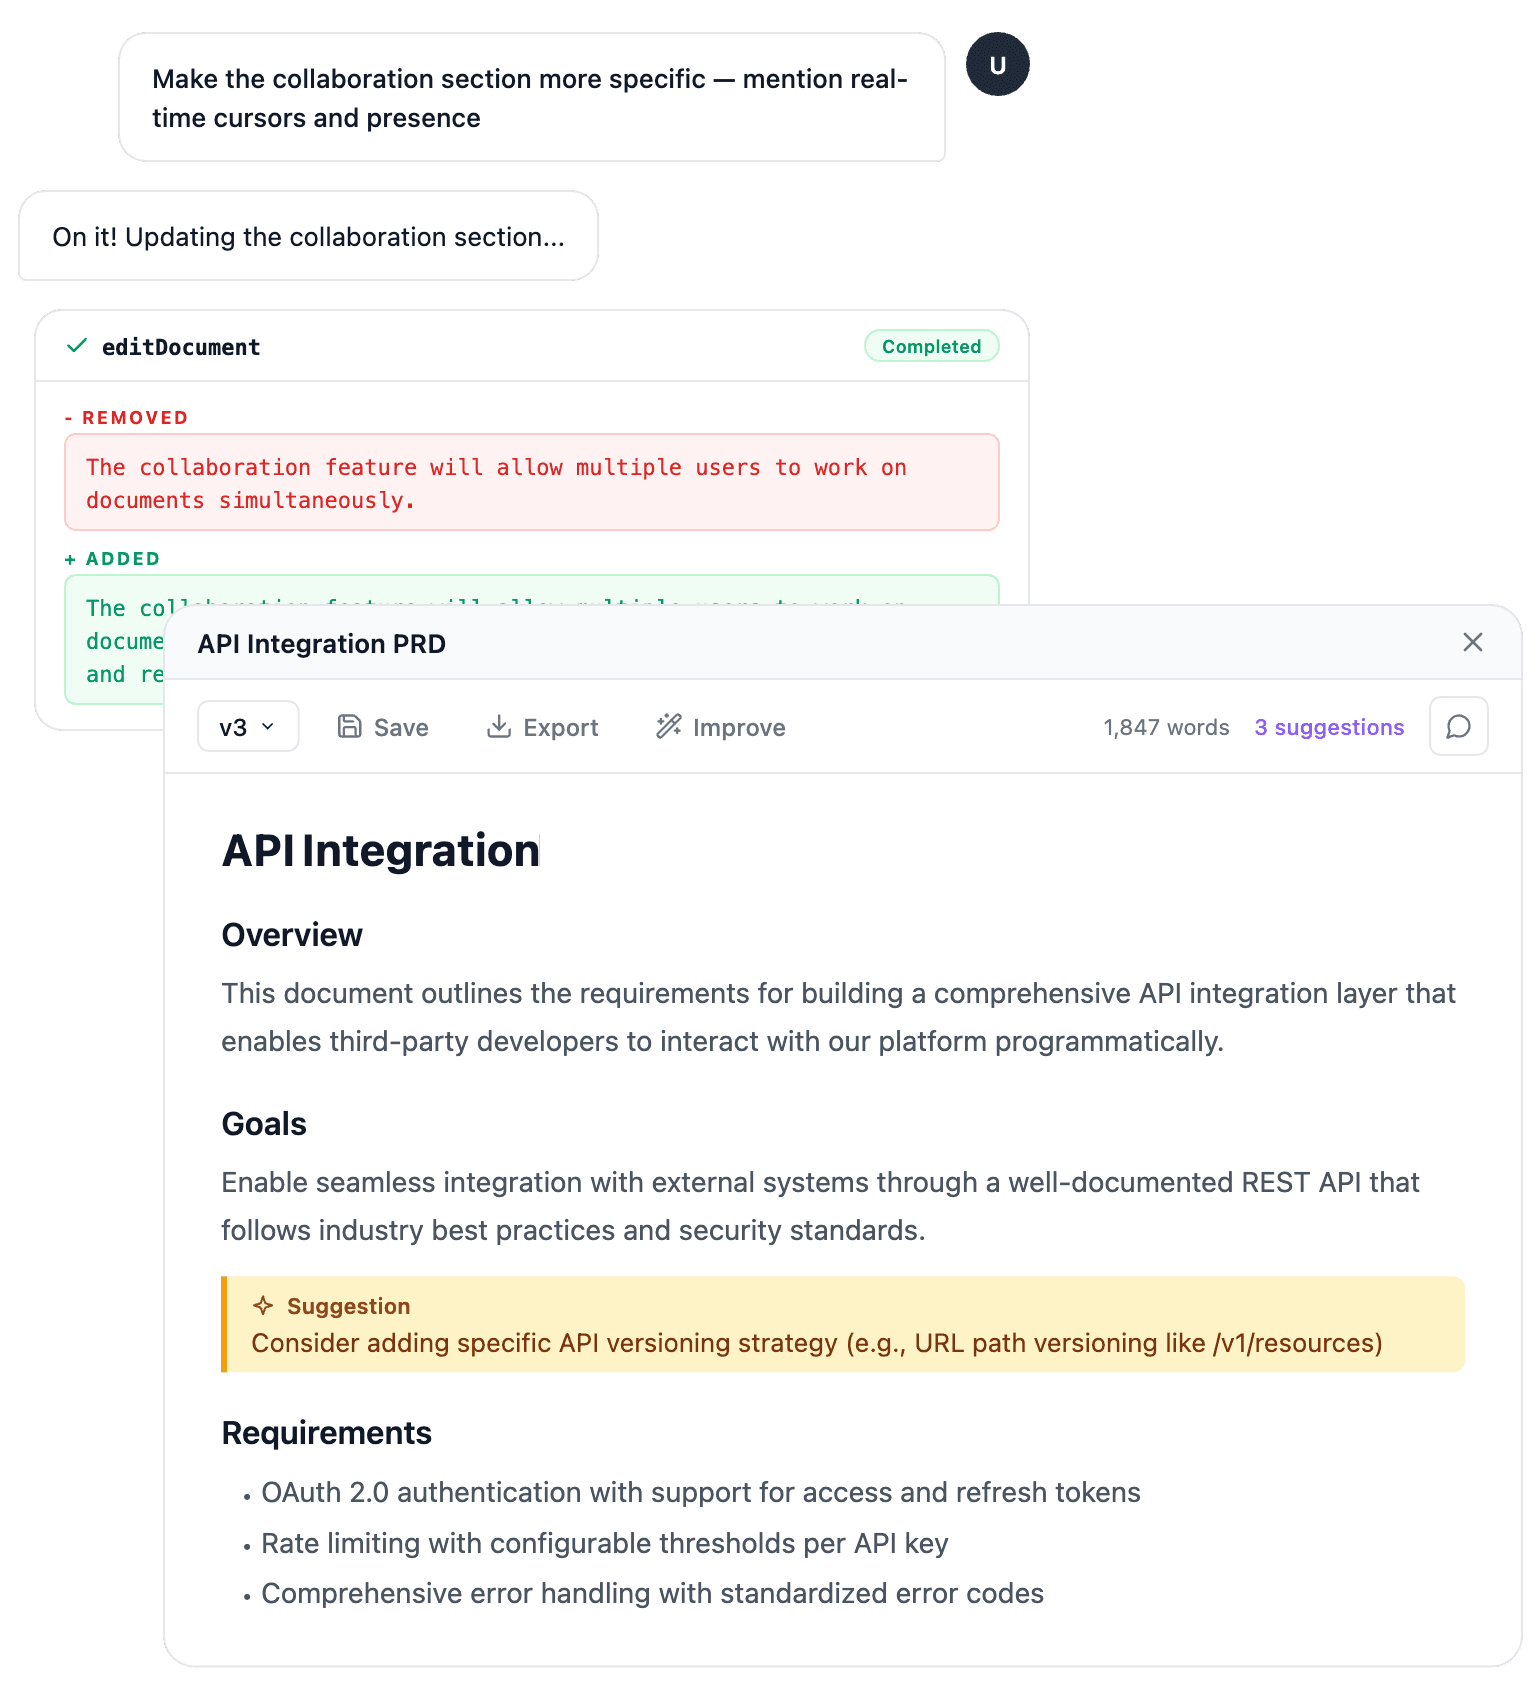Export the current document
The height and width of the screenshot is (1683, 1540).
pyautogui.click(x=541, y=727)
